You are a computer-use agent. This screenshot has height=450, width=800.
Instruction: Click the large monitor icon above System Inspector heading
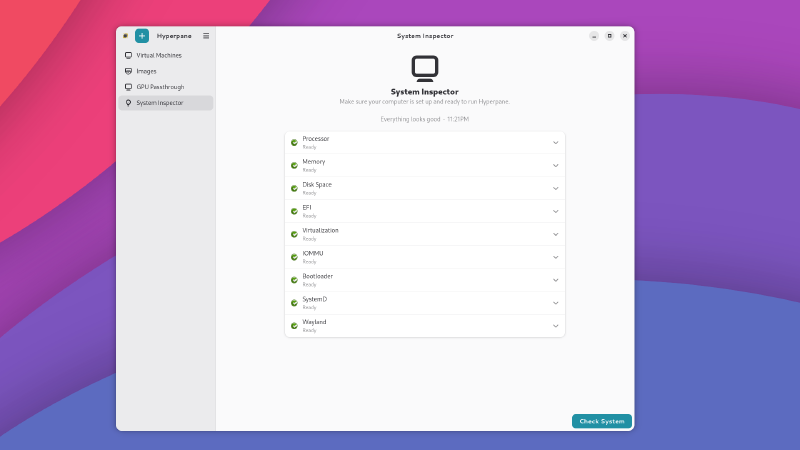(x=425, y=68)
